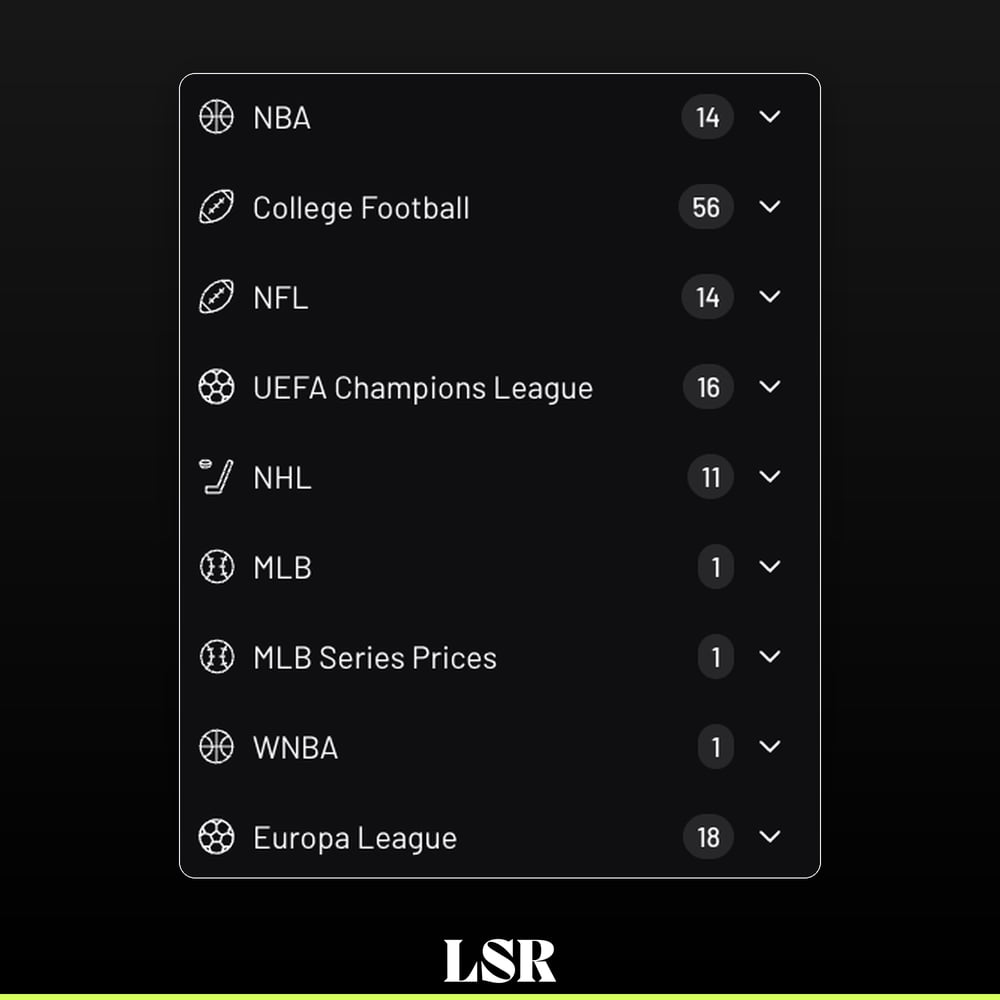Screen dimensions: 1000x1000
Task: Click the Europa League 18 count badge
Action: 708,836
